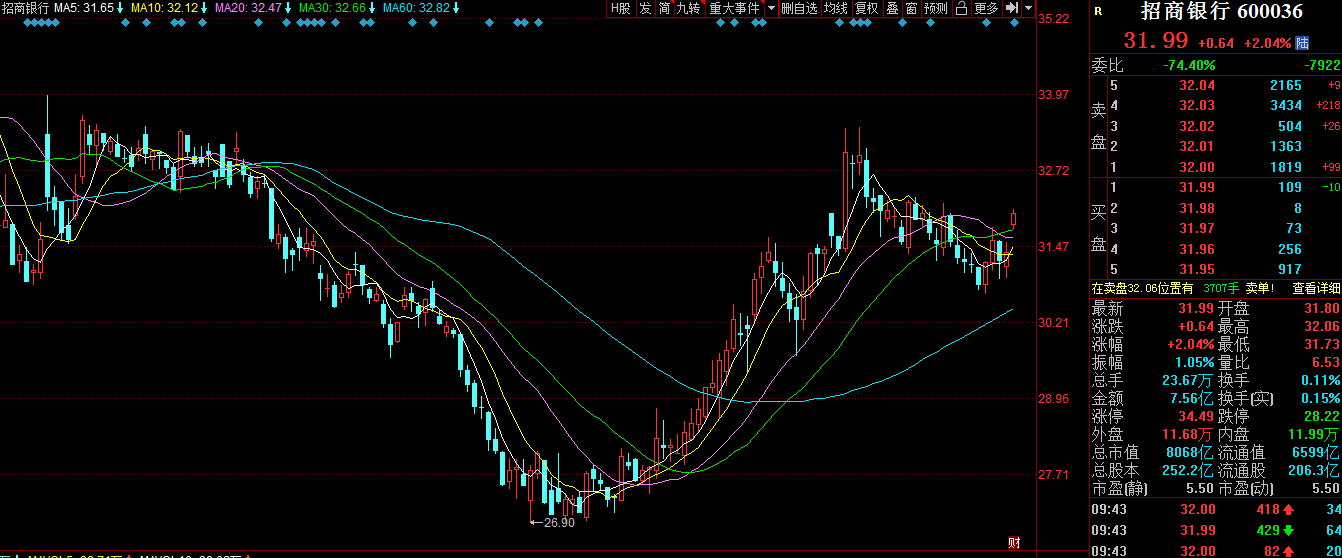Expand the 更多 more options menu
The image size is (1342, 558).
pos(986,8)
